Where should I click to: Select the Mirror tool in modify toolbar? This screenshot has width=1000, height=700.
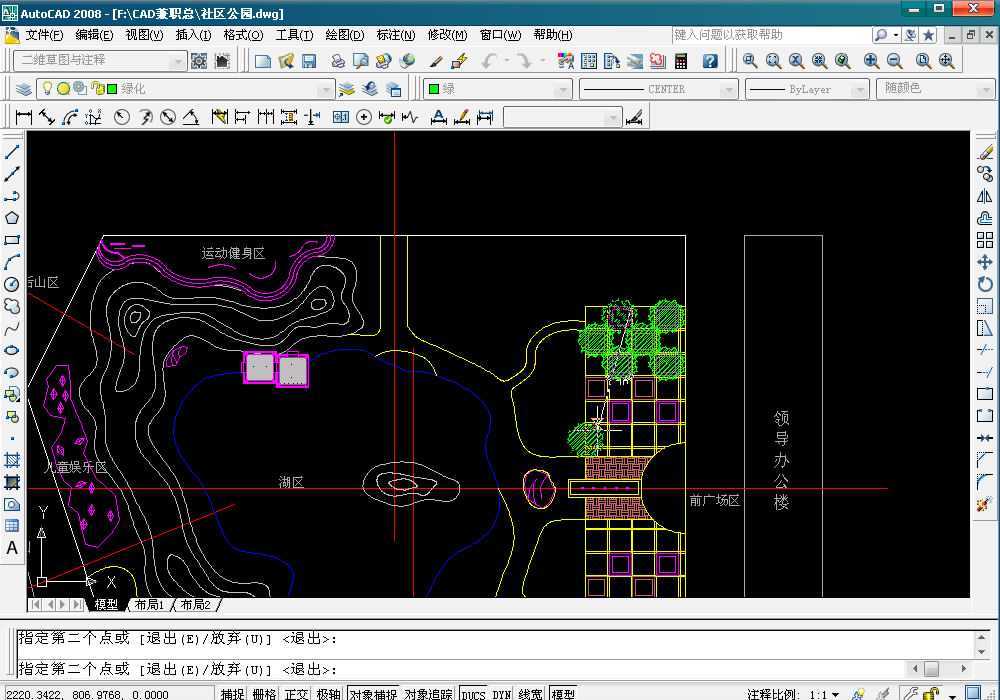tap(985, 196)
